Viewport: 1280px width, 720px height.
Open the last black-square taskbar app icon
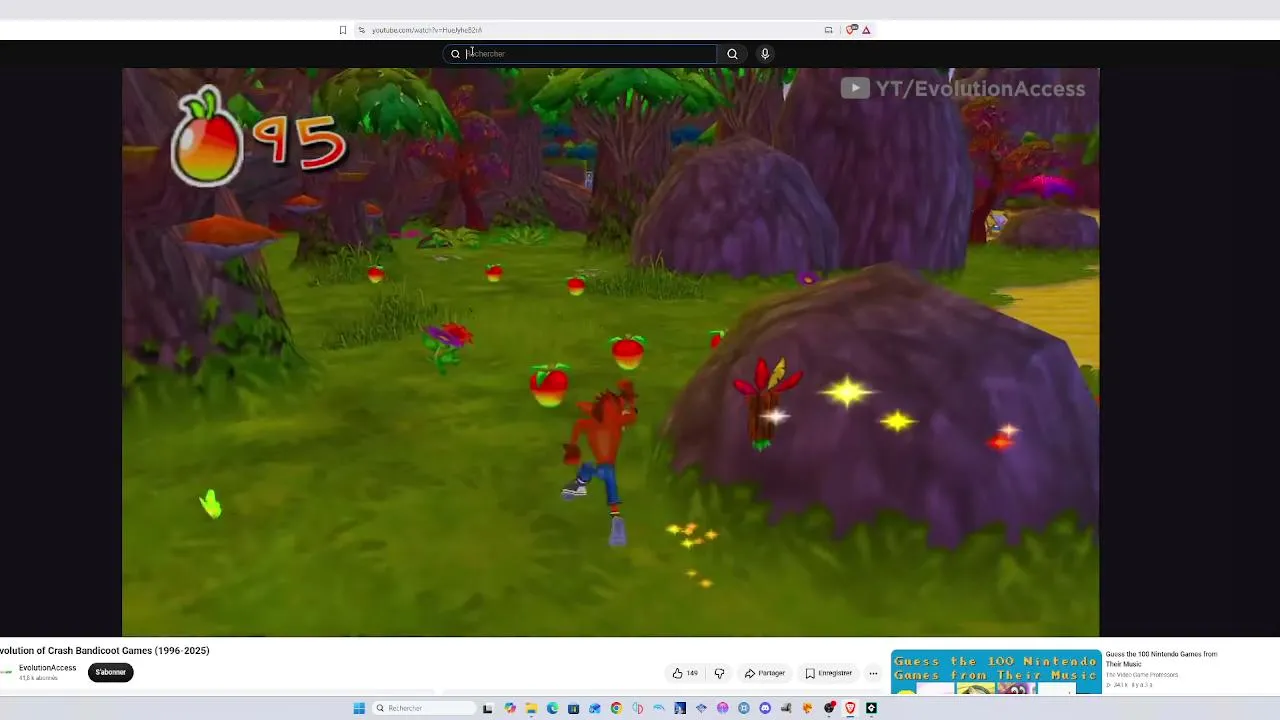point(871,708)
